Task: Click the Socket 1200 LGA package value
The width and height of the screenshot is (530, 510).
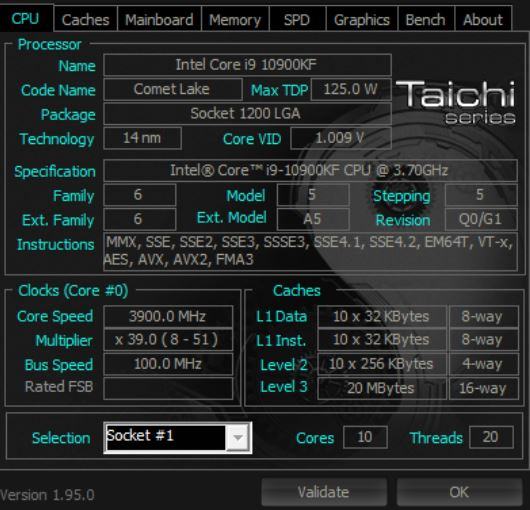Action: (247, 114)
